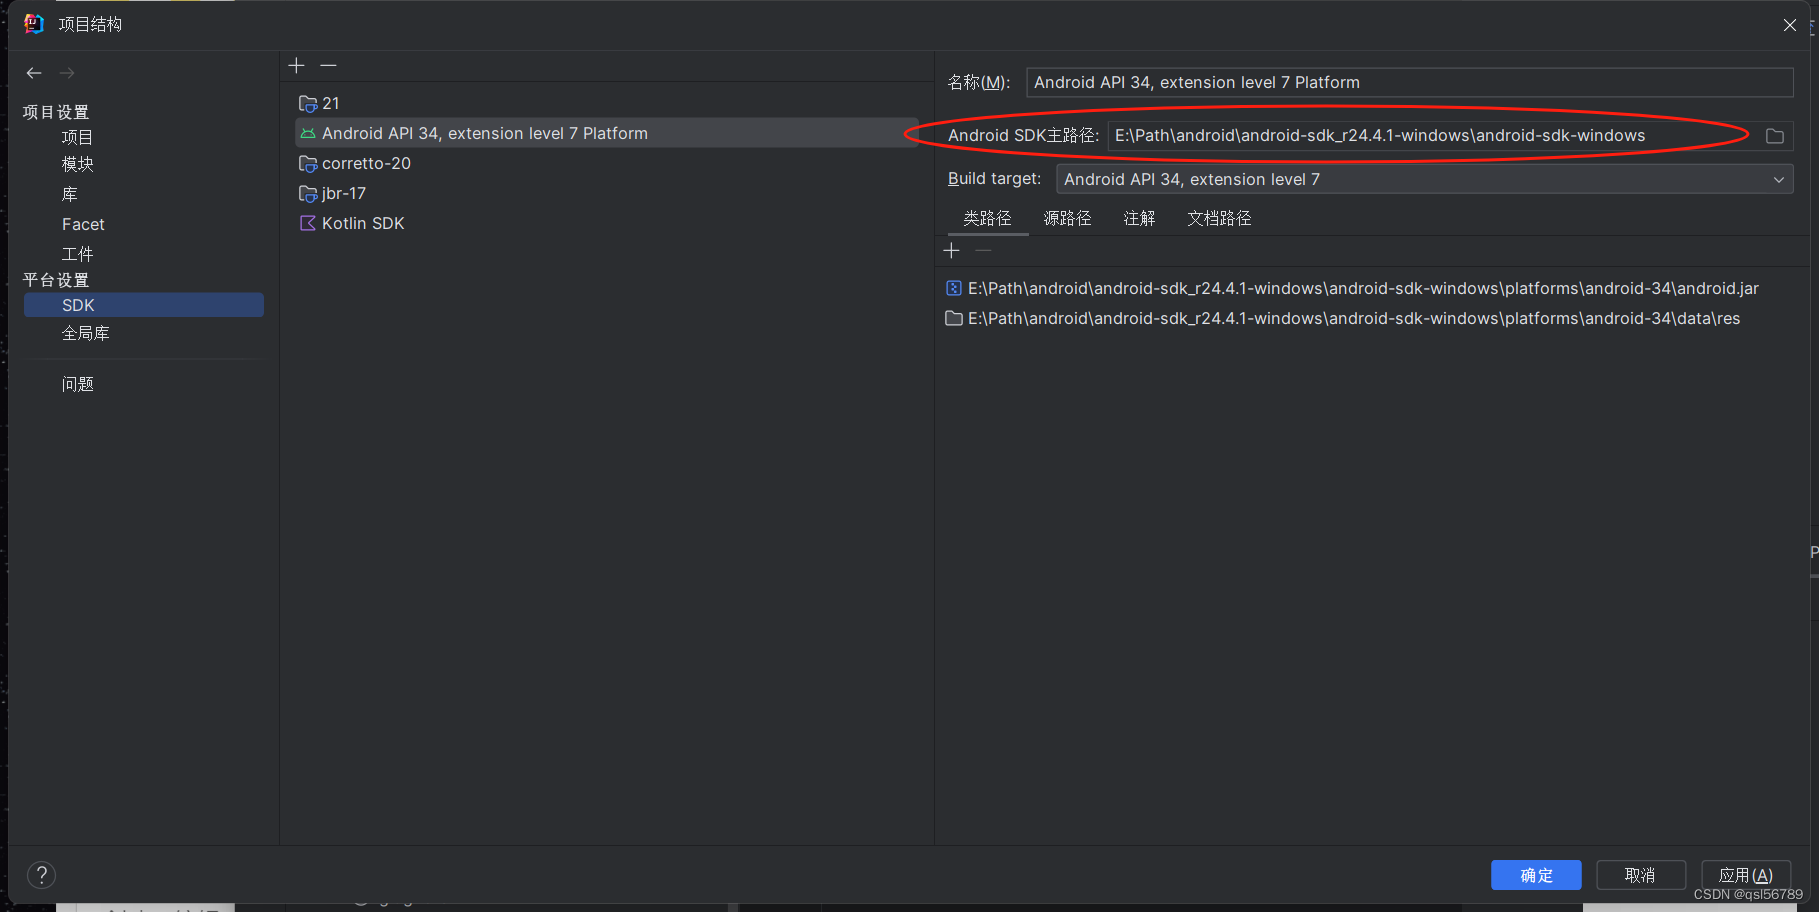
Task: Select the Kotlin SDK entry icon
Action: click(308, 222)
